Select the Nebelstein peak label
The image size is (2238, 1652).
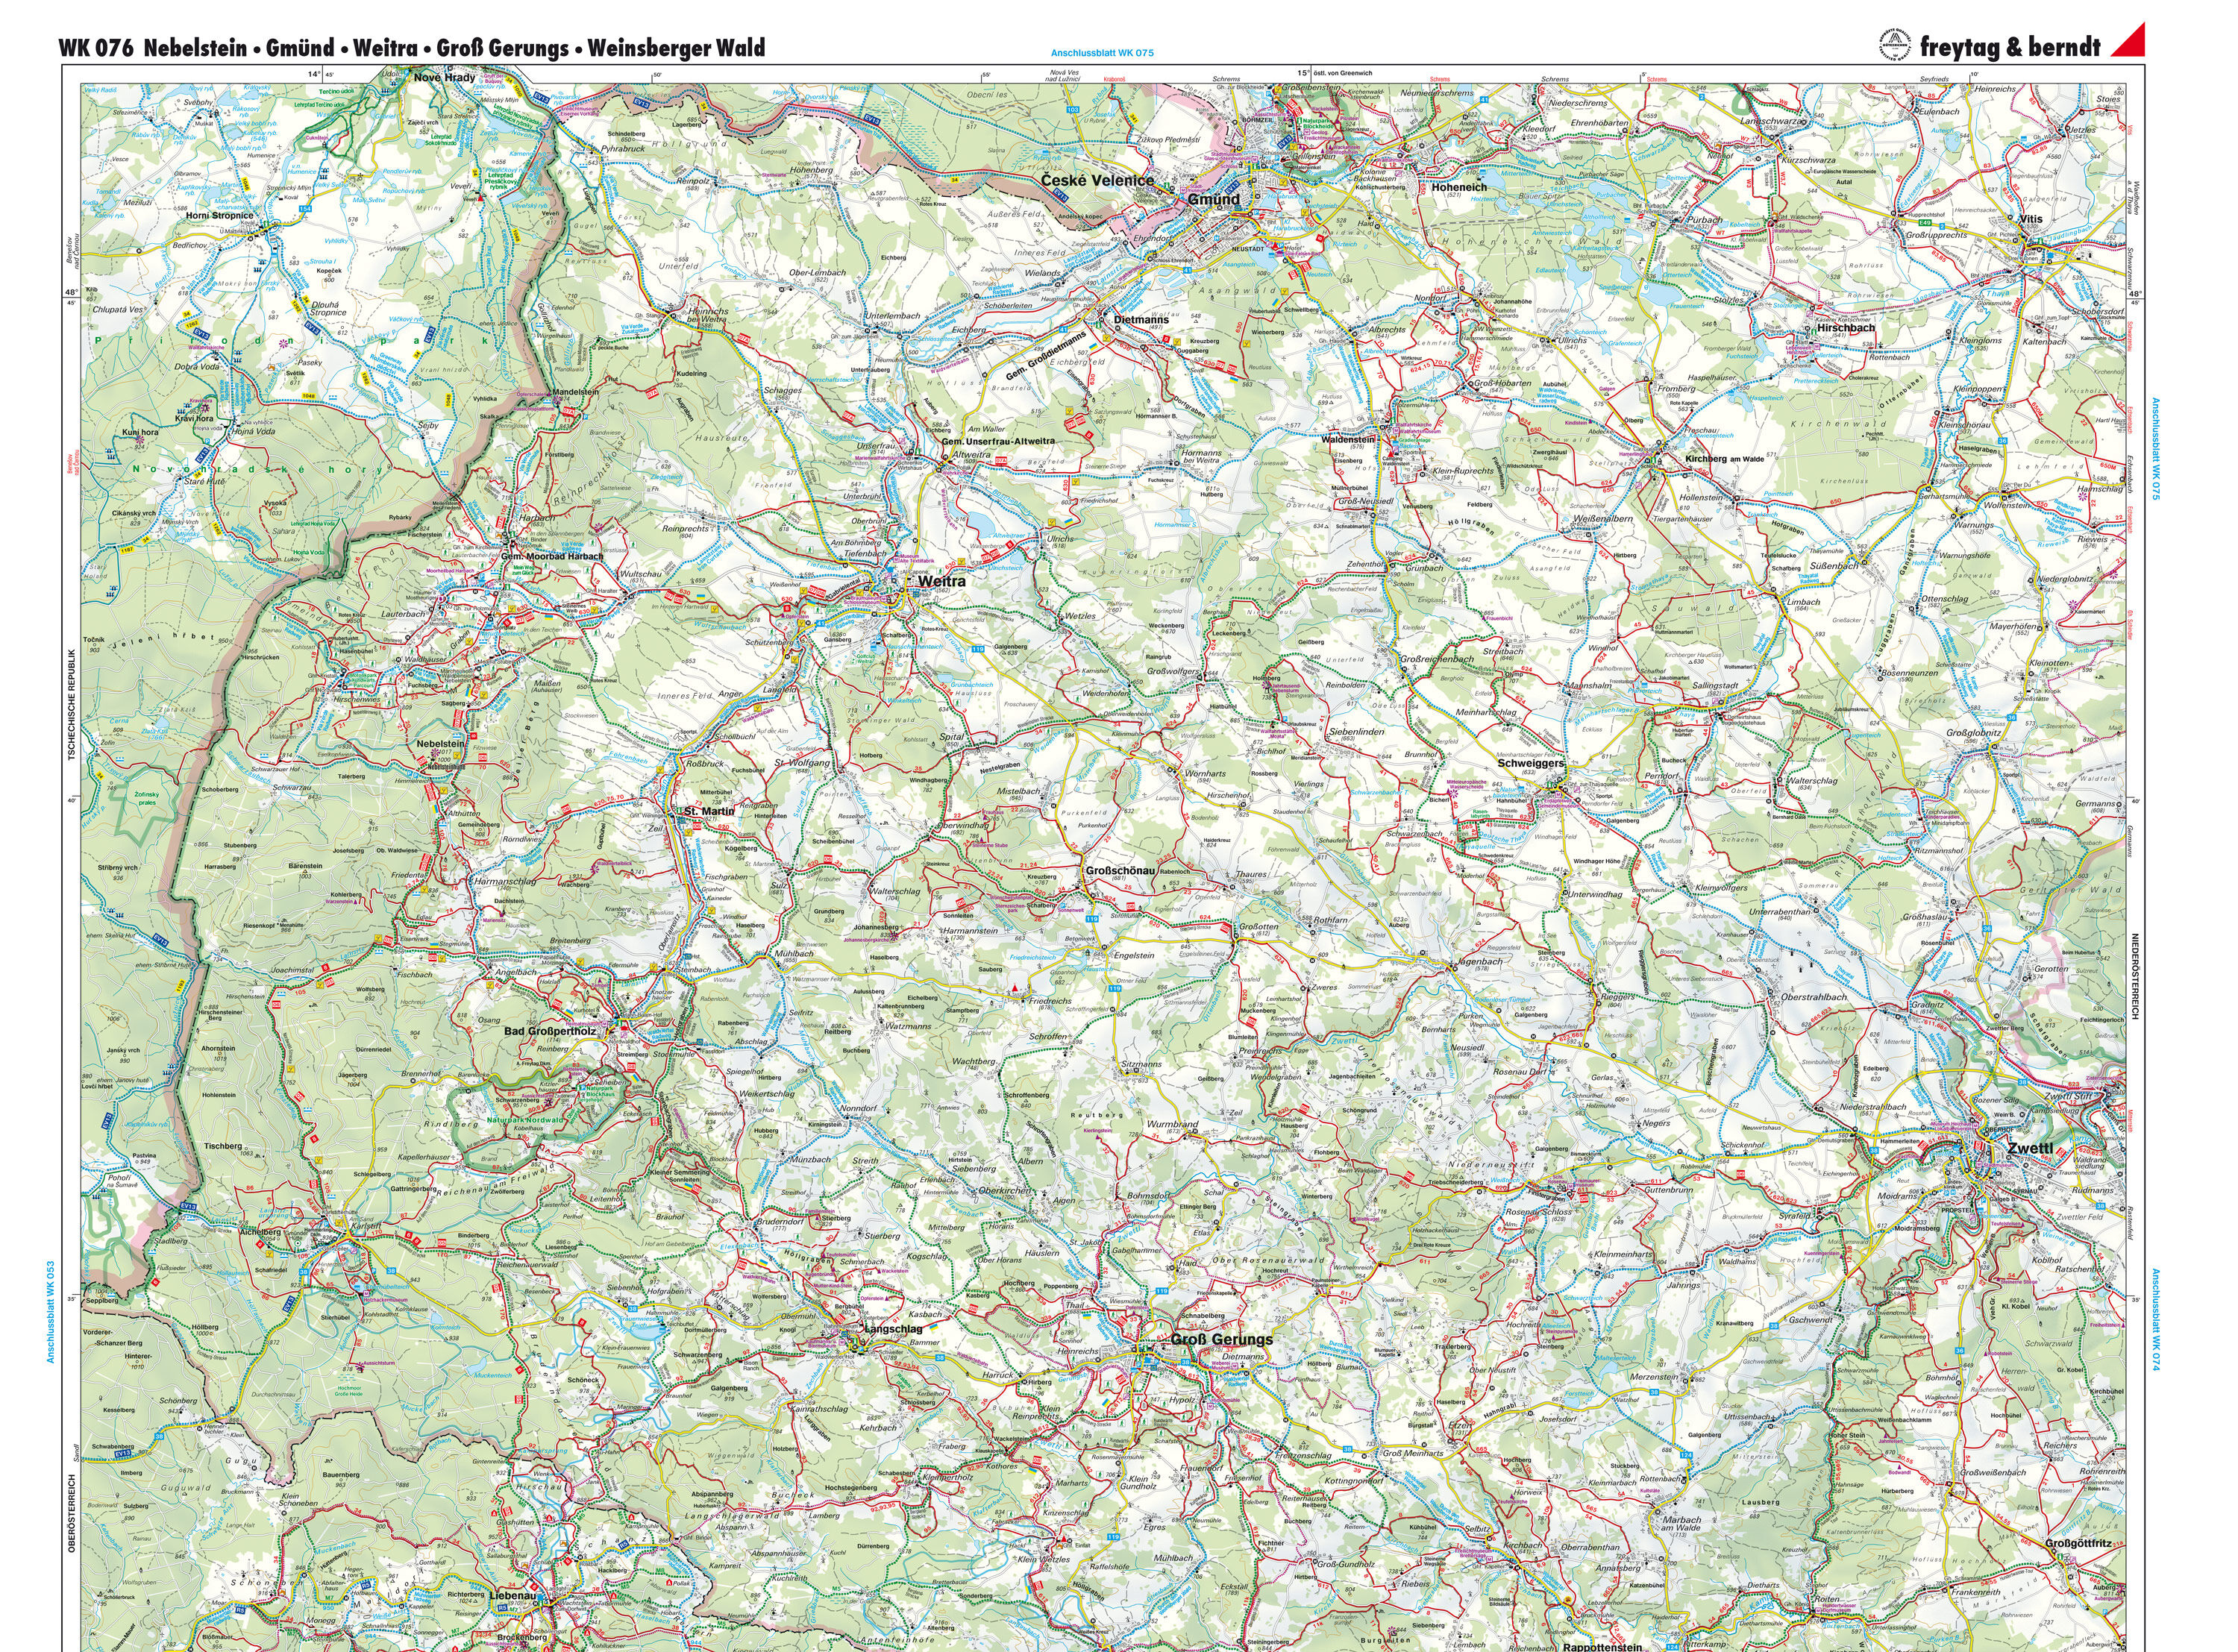tap(440, 744)
